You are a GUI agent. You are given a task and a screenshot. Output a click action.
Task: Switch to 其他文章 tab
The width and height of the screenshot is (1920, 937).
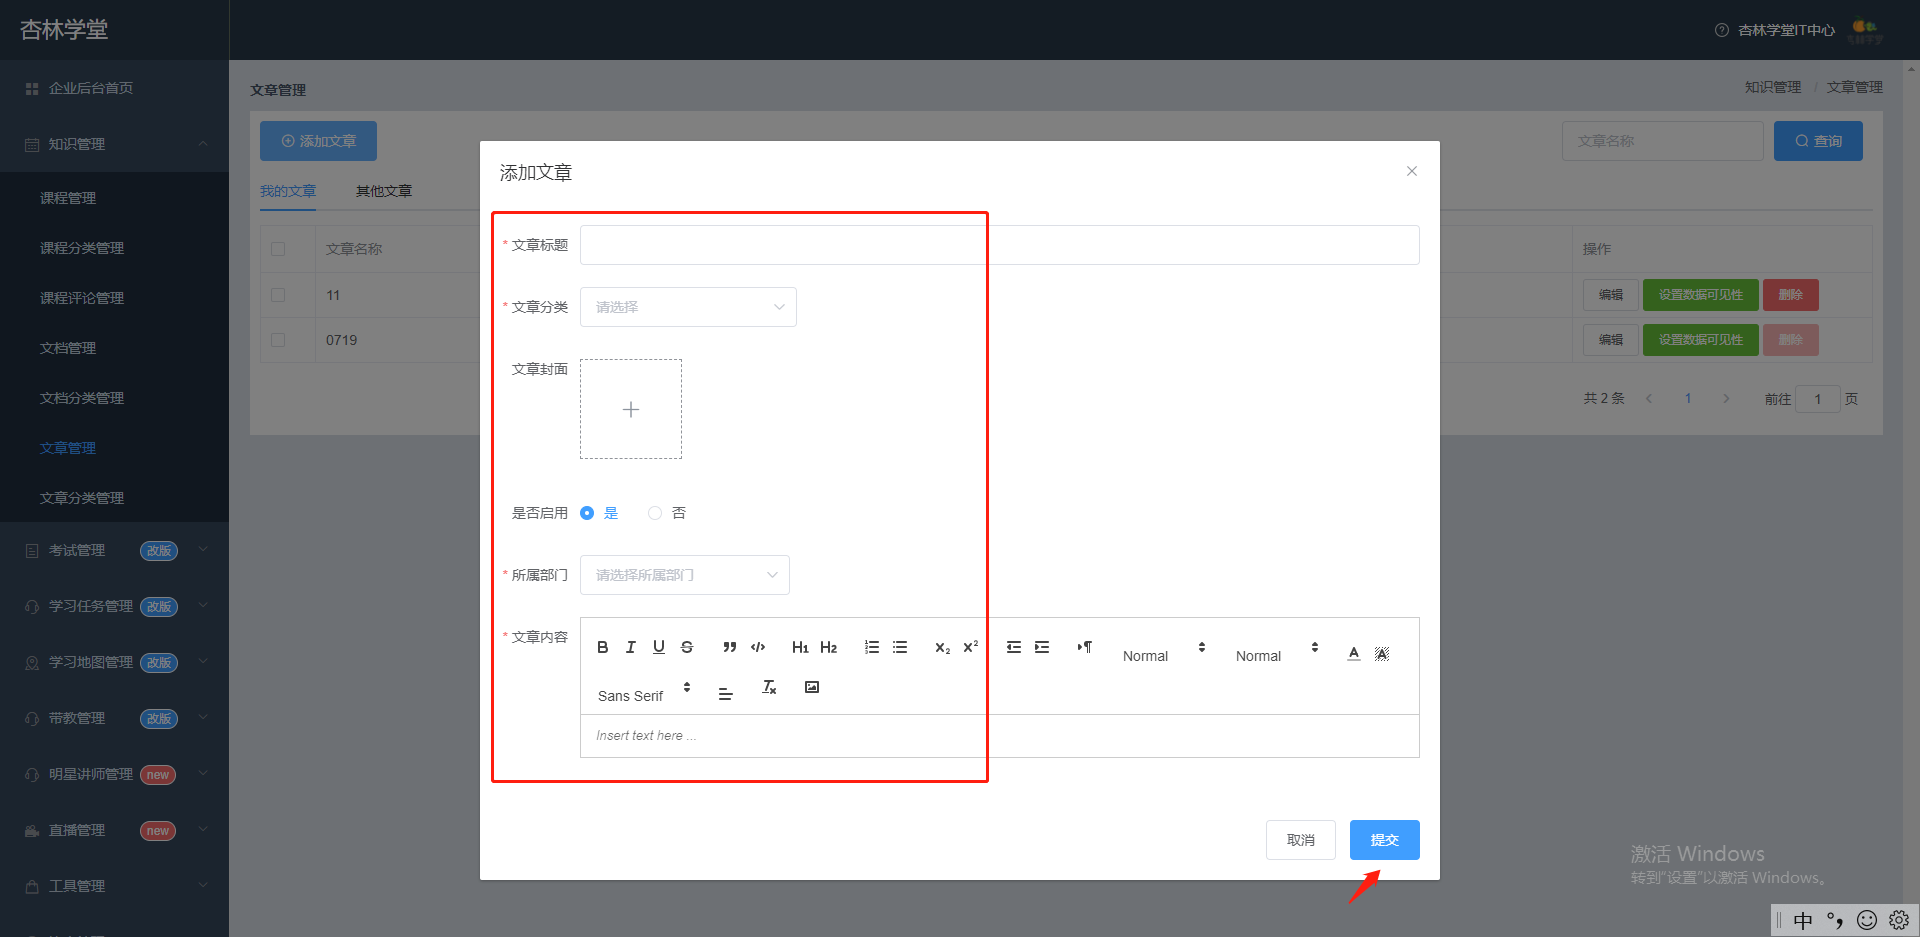[x=384, y=191]
